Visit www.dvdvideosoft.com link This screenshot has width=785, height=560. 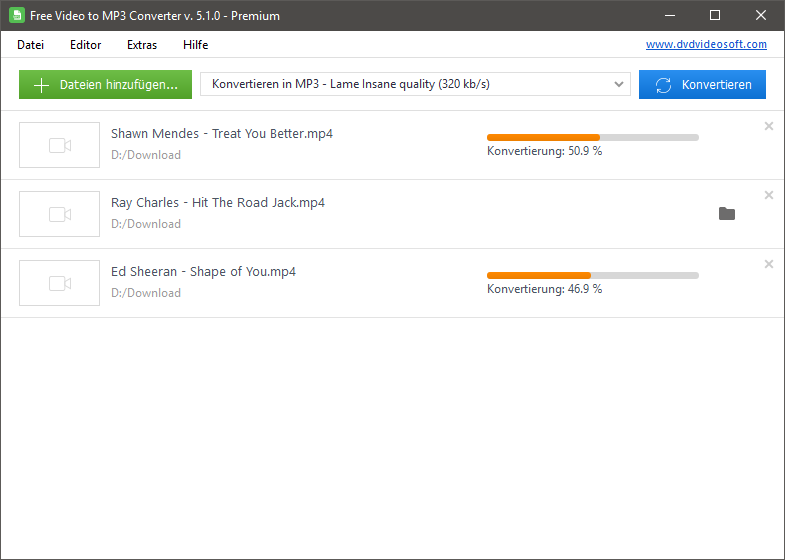(706, 44)
